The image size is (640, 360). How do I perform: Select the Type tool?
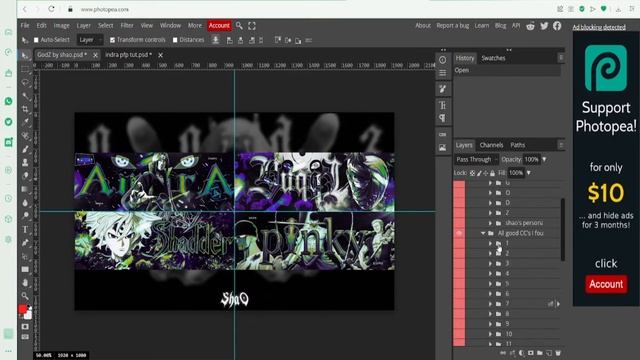[25, 229]
